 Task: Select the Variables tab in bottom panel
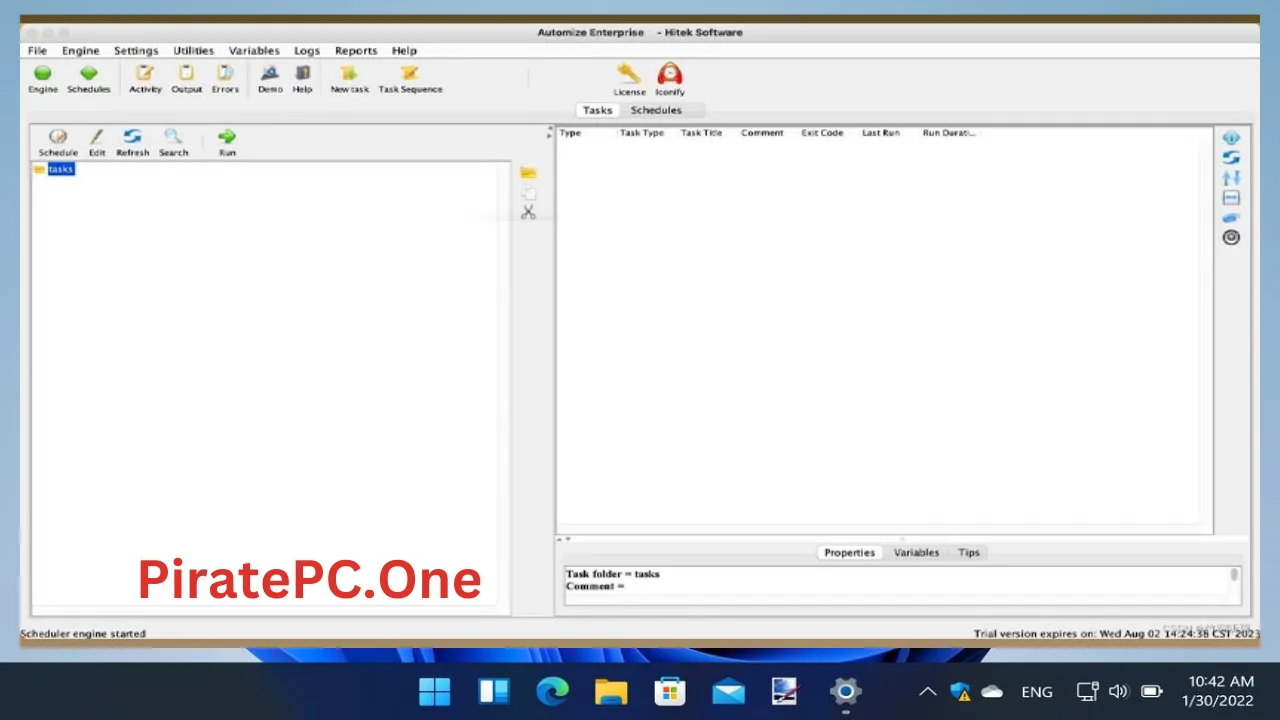[916, 552]
